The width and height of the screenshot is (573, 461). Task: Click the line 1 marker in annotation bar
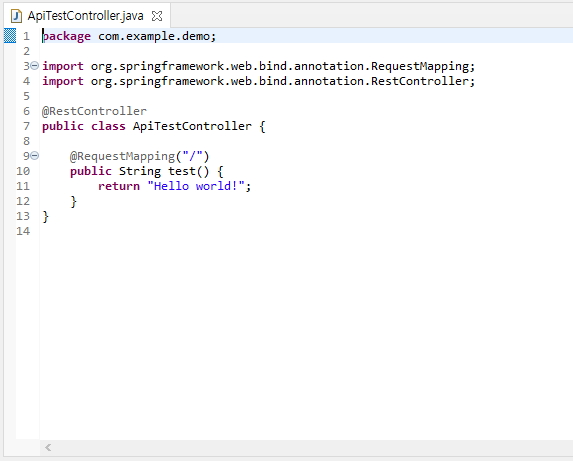10,35
